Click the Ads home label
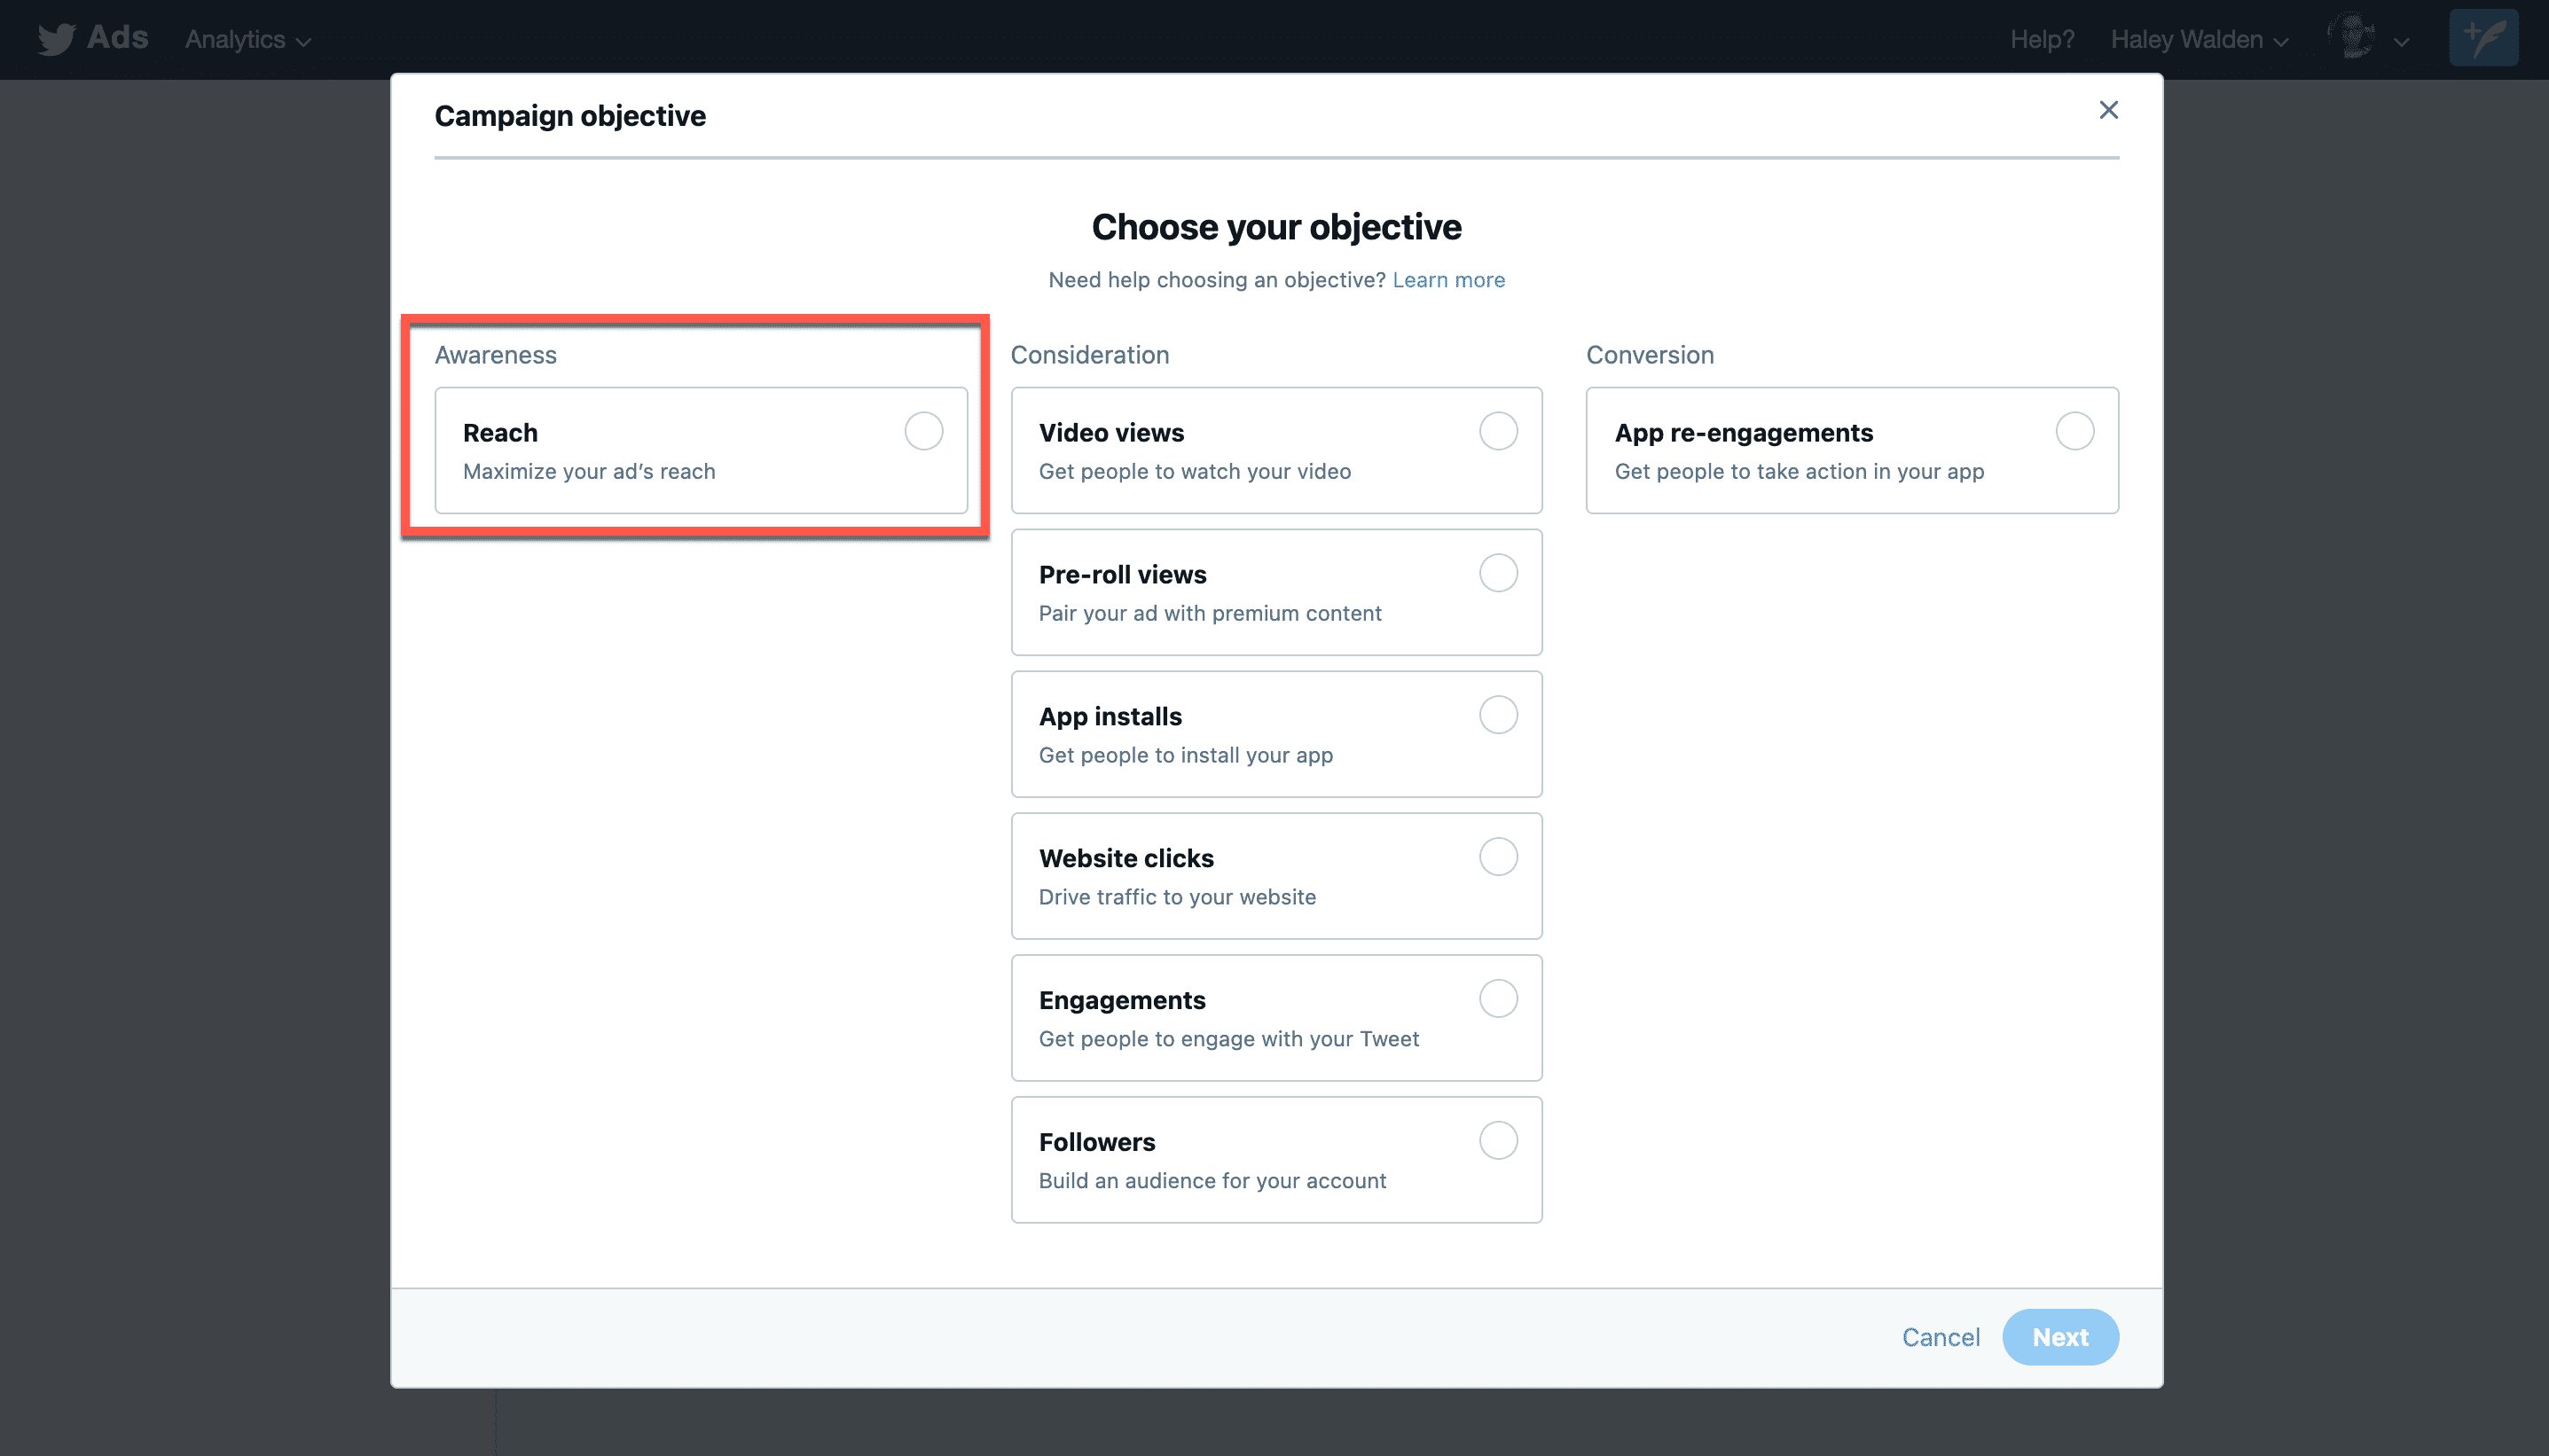The width and height of the screenshot is (2549, 1456). pos(117,38)
